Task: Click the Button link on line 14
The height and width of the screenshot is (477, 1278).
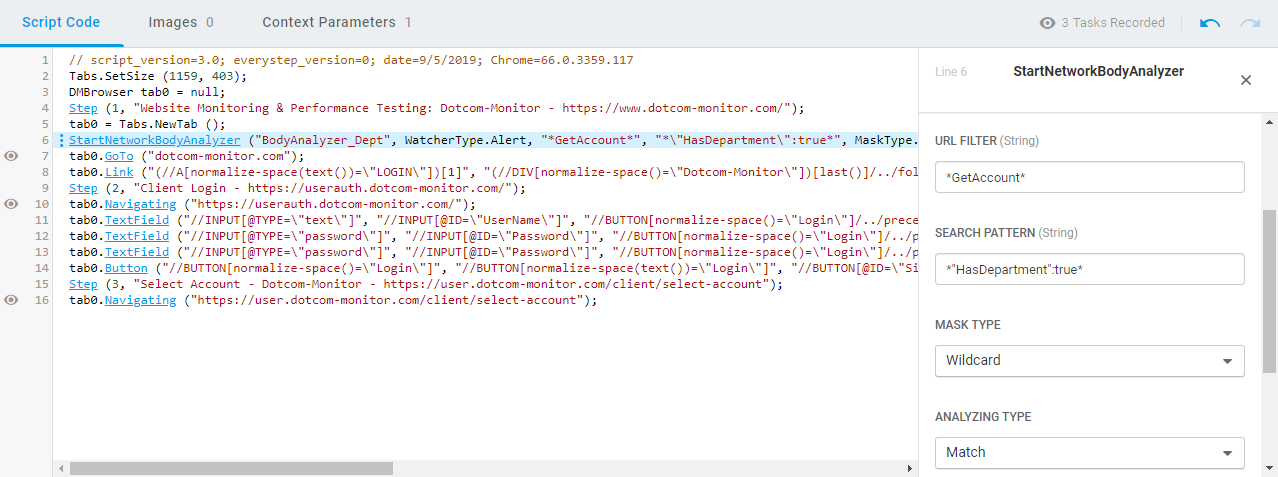Action: [x=126, y=268]
